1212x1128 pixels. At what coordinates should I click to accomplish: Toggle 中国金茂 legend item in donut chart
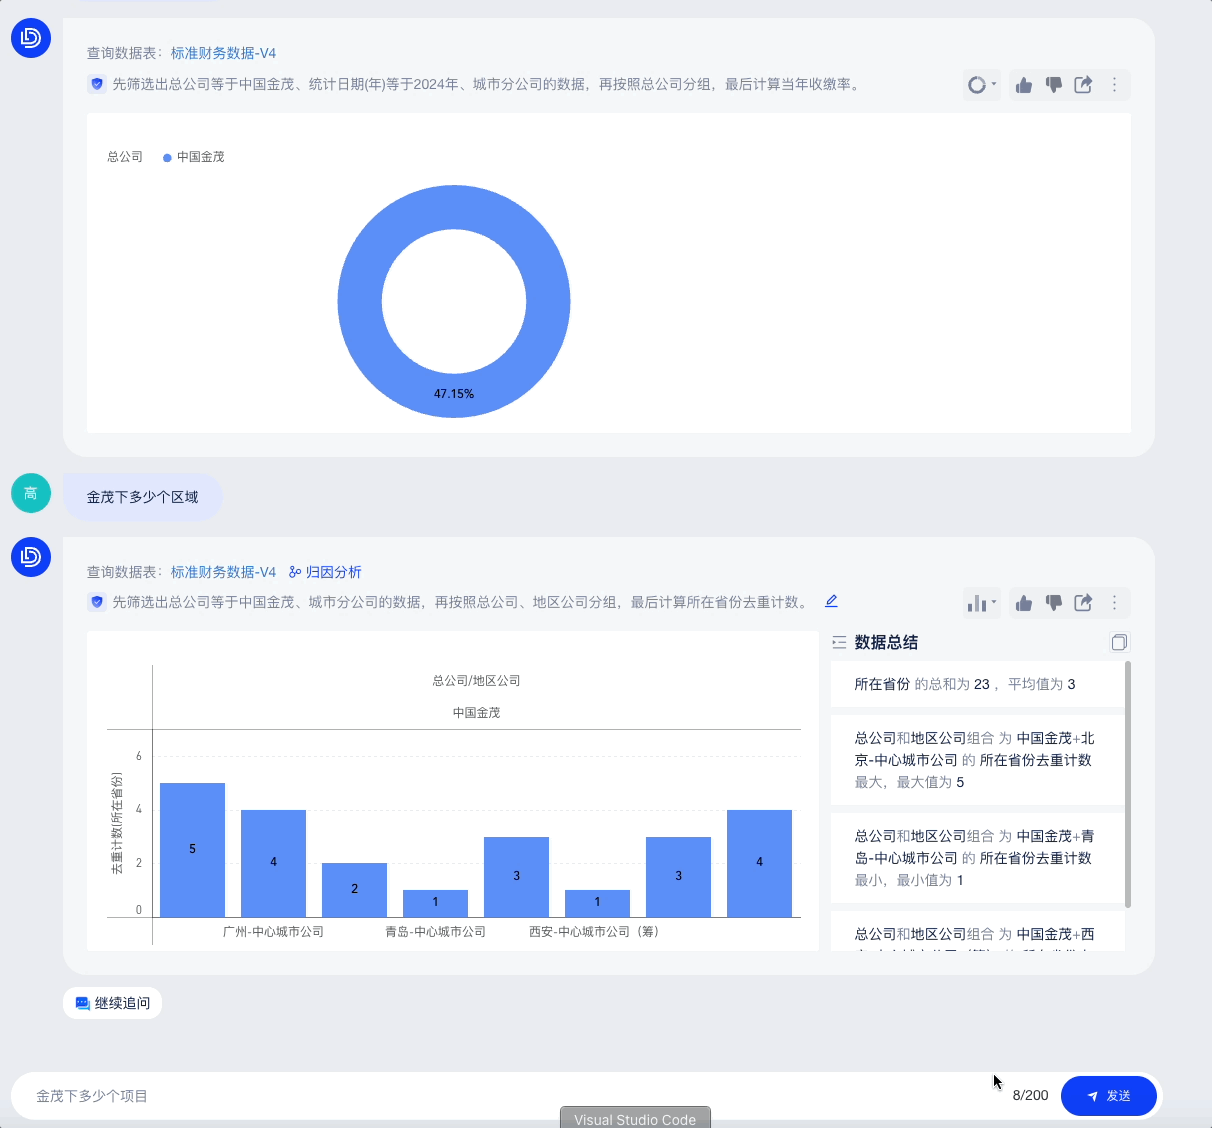click(194, 157)
